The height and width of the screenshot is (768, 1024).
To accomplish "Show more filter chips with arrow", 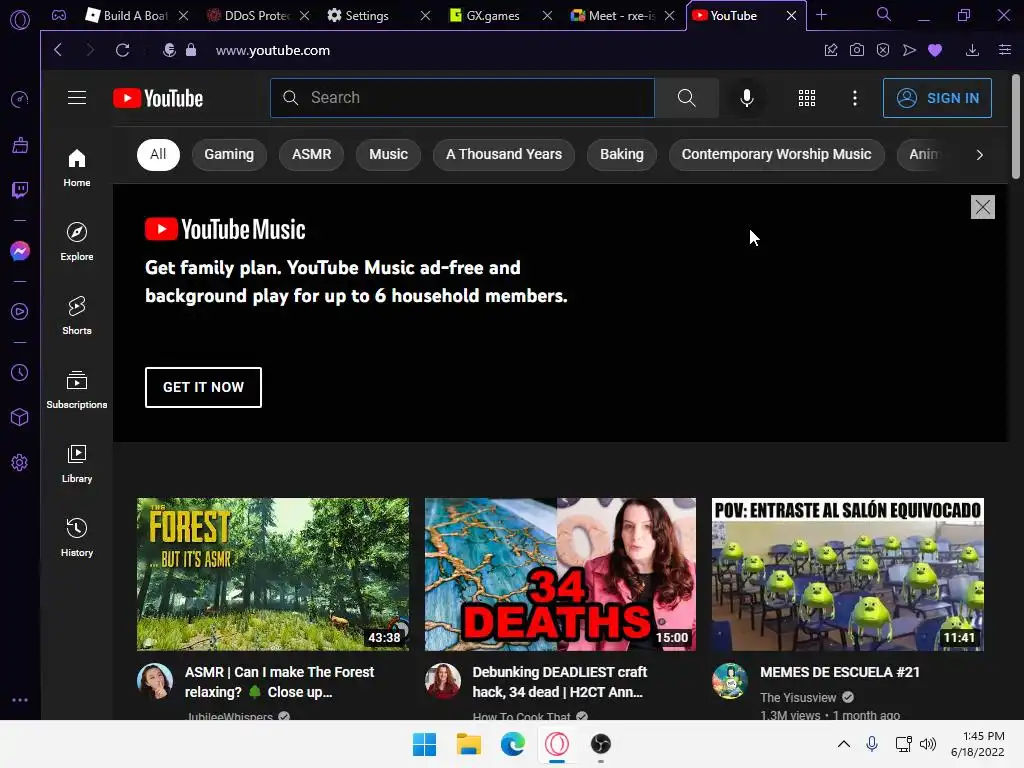I will click(x=980, y=155).
